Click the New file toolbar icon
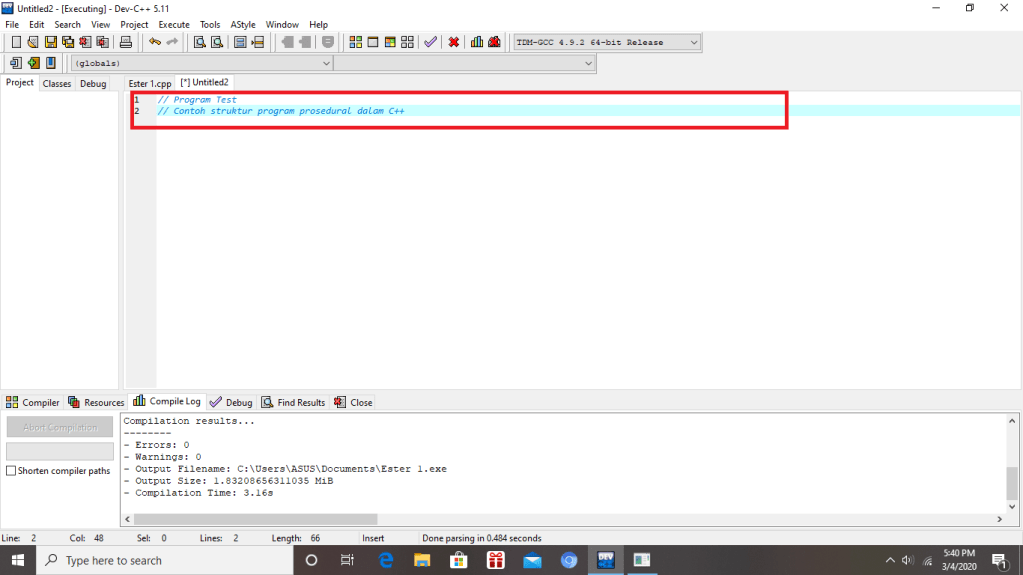 (x=15, y=42)
